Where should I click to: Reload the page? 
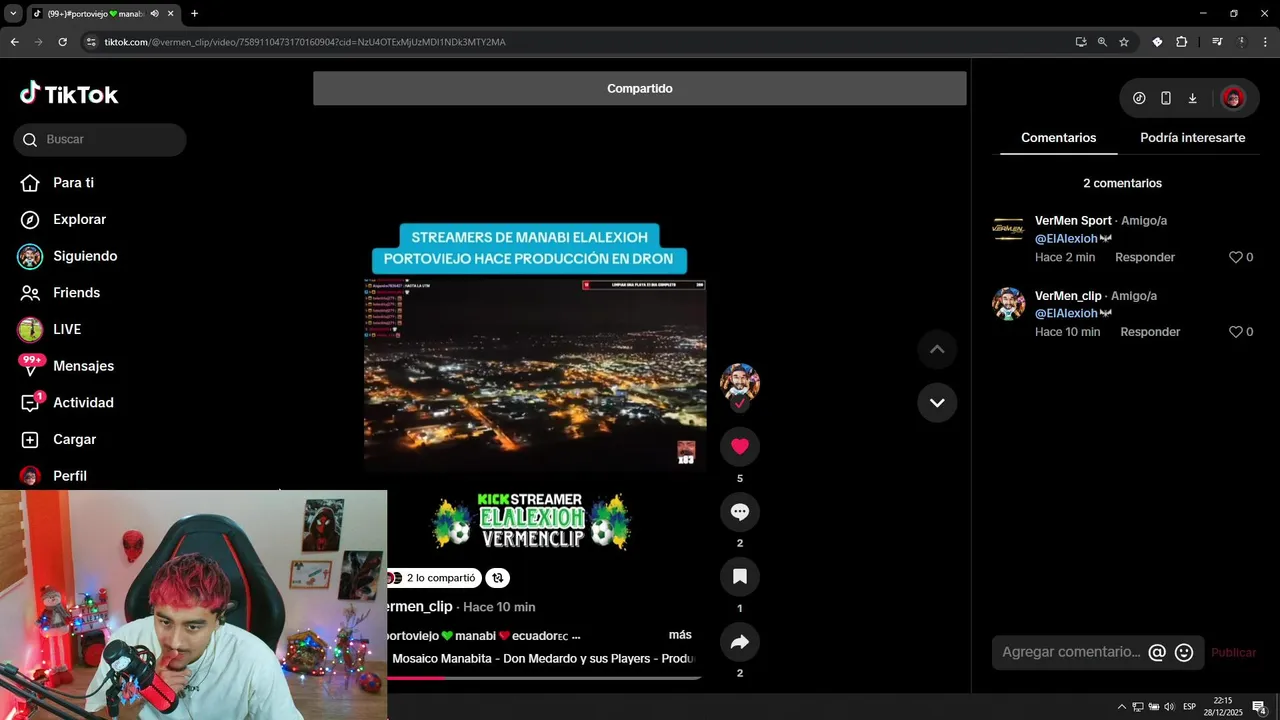coord(62,42)
